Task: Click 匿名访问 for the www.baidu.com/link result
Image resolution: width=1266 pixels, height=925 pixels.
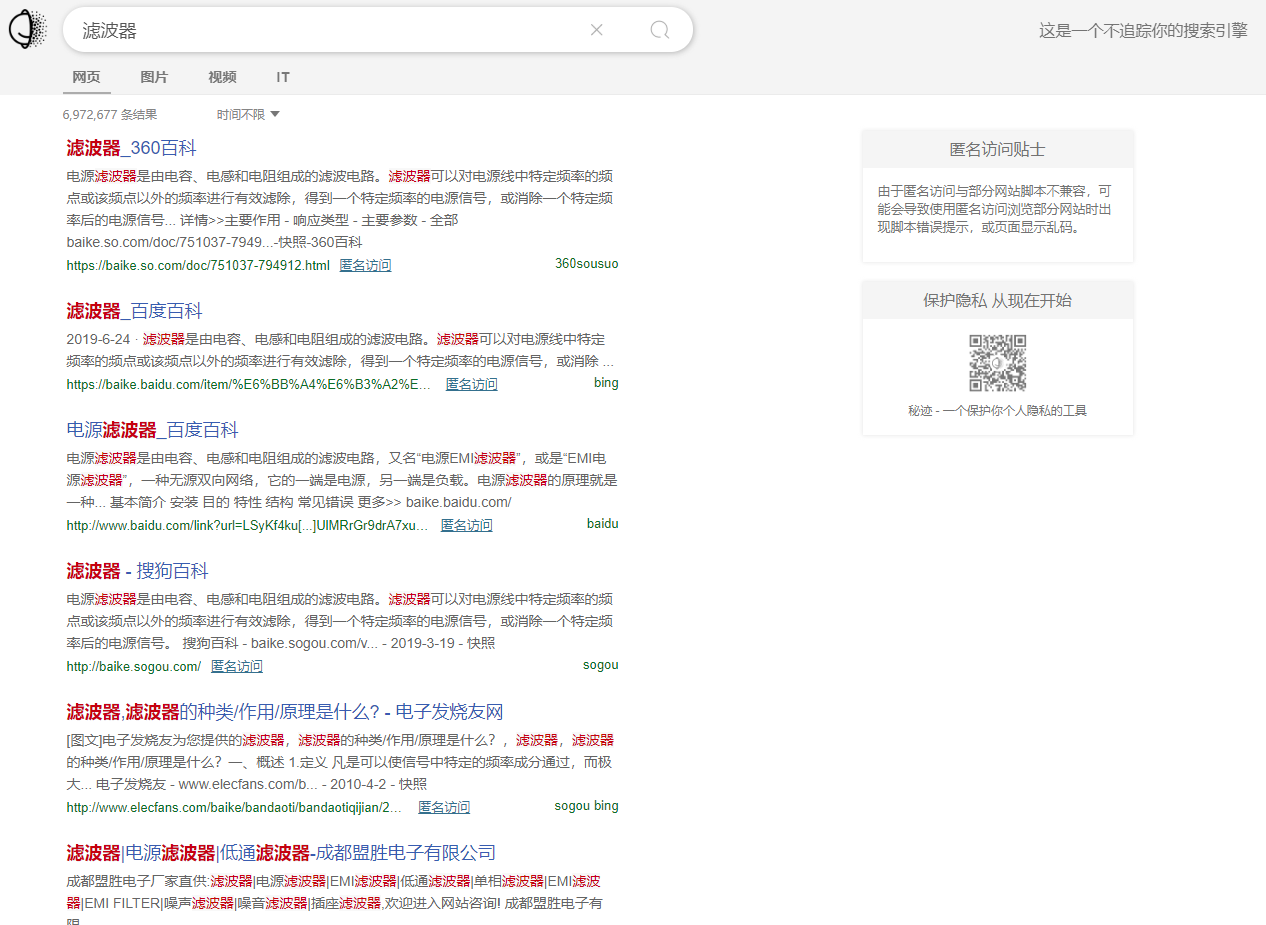Action: [x=466, y=526]
